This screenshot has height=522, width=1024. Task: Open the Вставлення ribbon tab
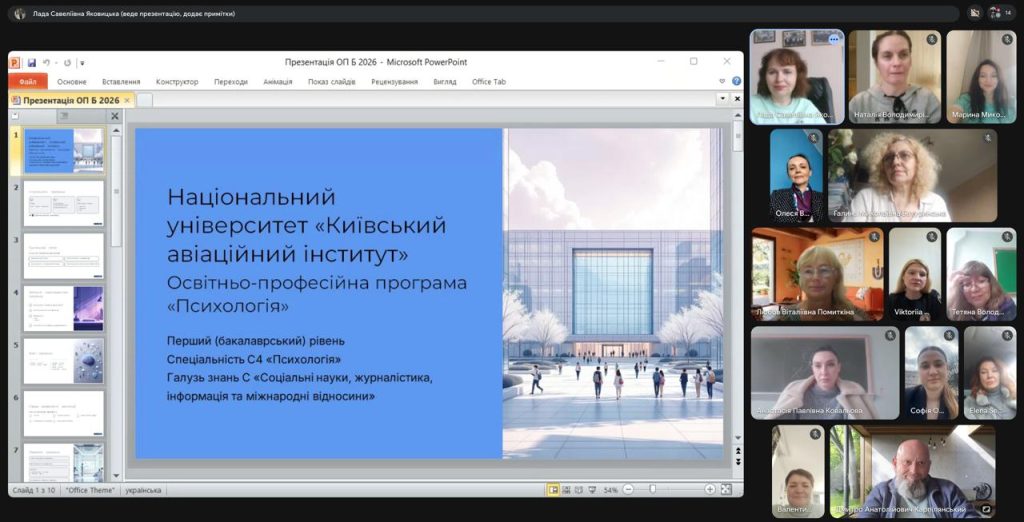(x=121, y=81)
